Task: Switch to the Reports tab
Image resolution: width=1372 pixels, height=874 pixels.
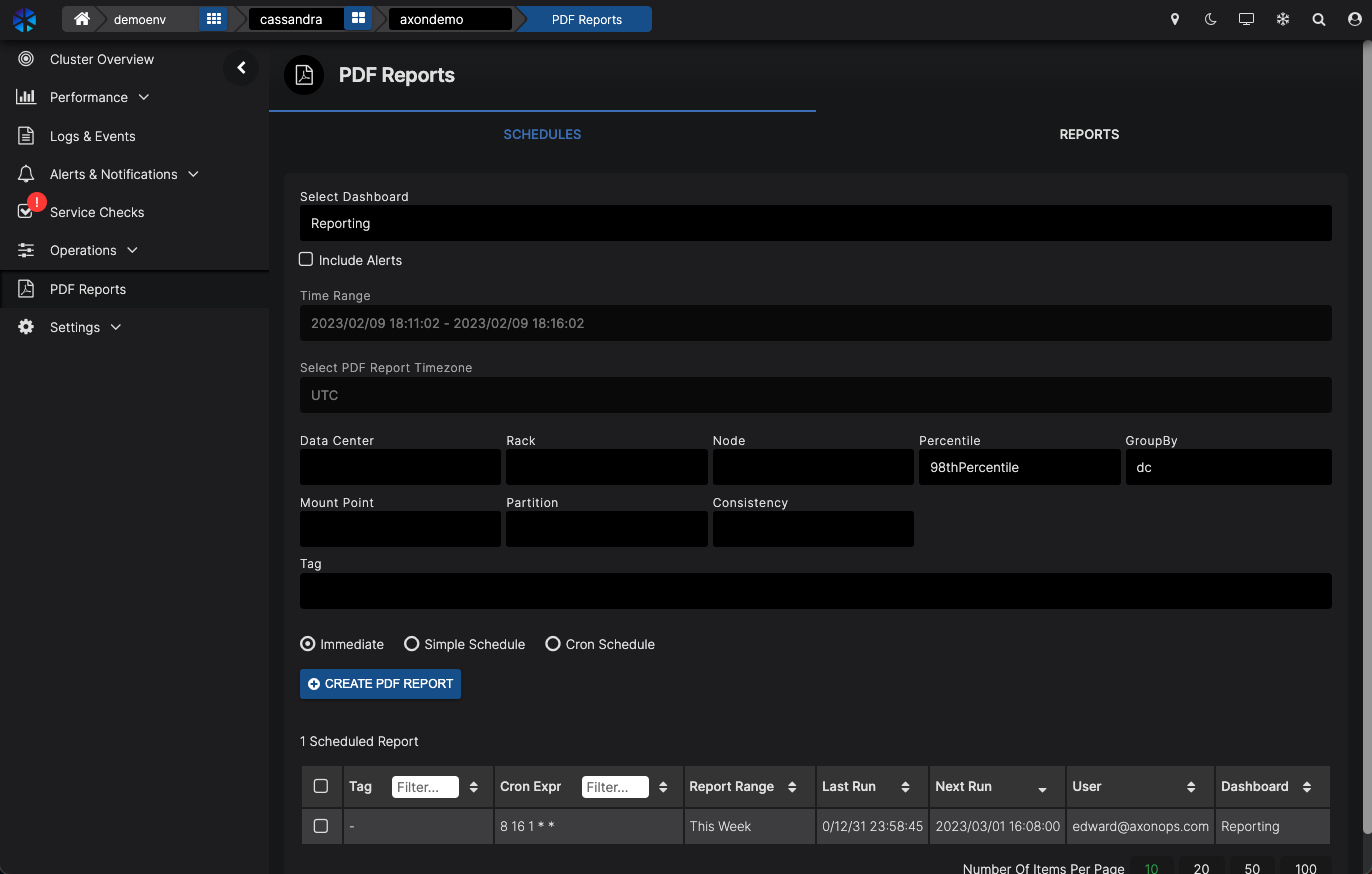Action: (x=1089, y=134)
